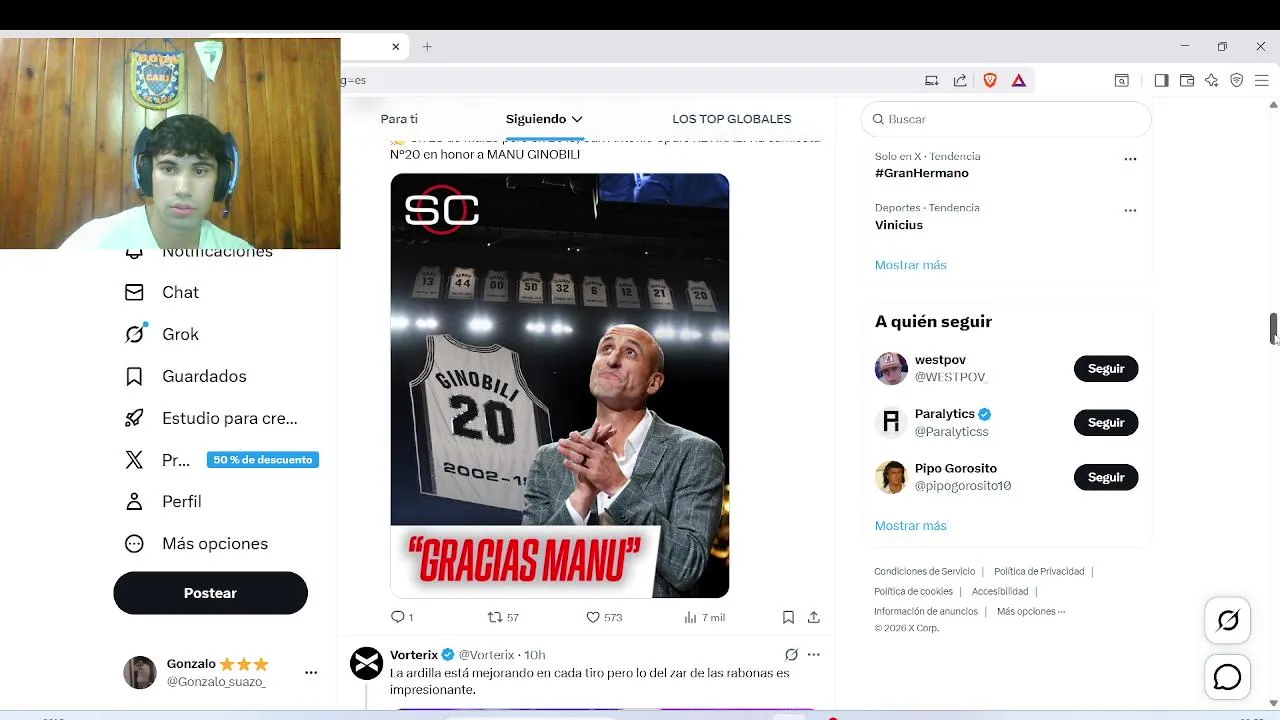The width and height of the screenshot is (1280, 720).
Task: Open more options on Vorterix post
Action: point(814,655)
